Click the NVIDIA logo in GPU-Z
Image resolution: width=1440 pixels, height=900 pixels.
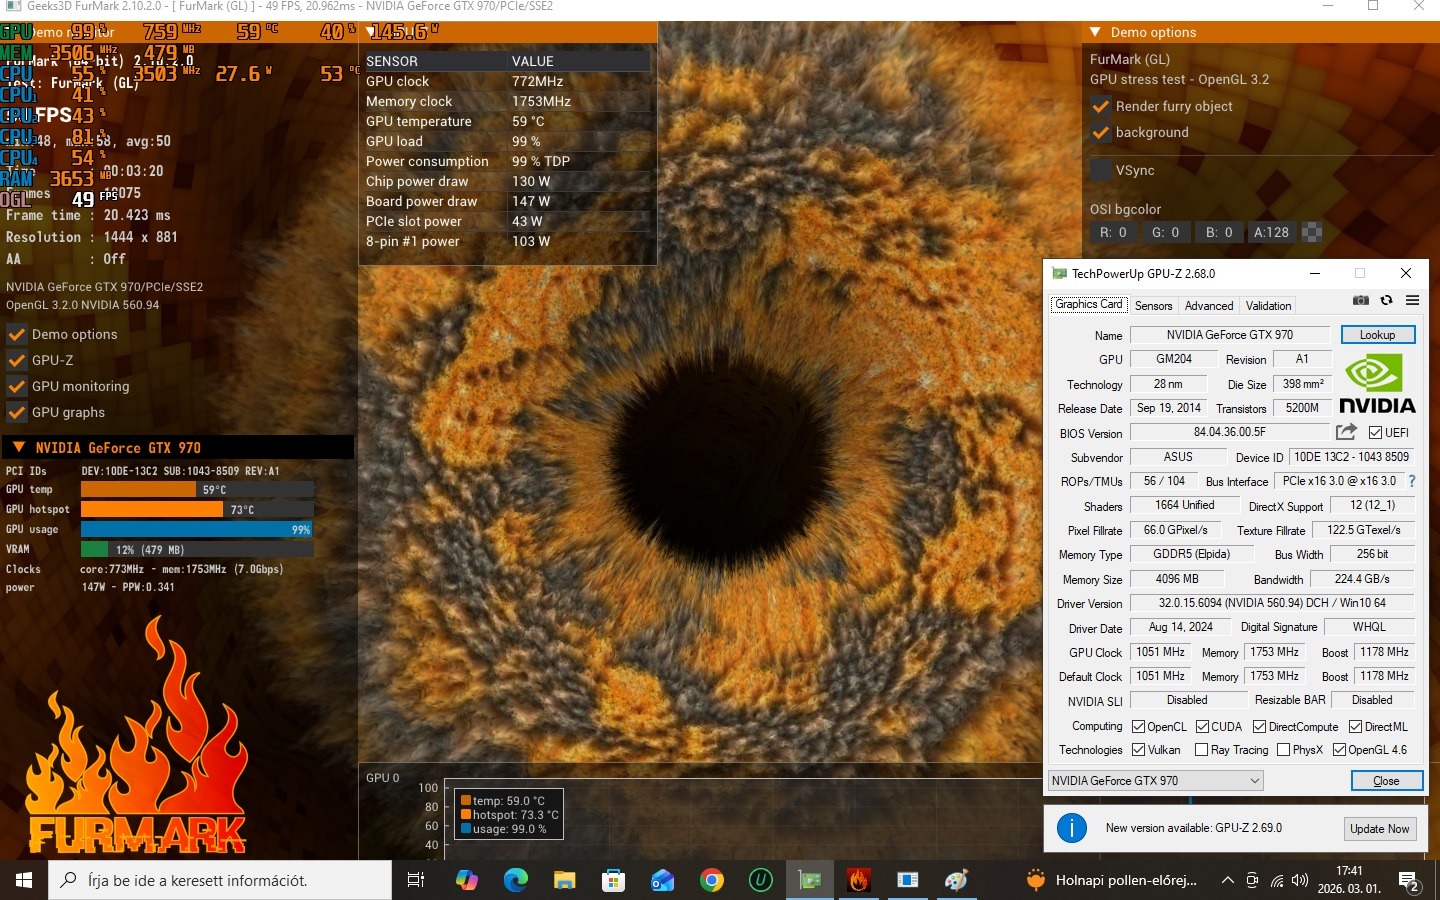pos(1377,384)
